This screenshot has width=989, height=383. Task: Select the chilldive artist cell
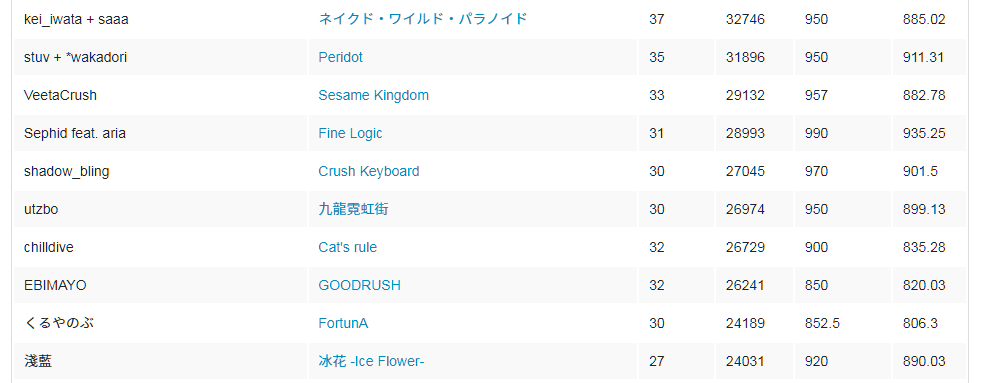[x=160, y=247]
